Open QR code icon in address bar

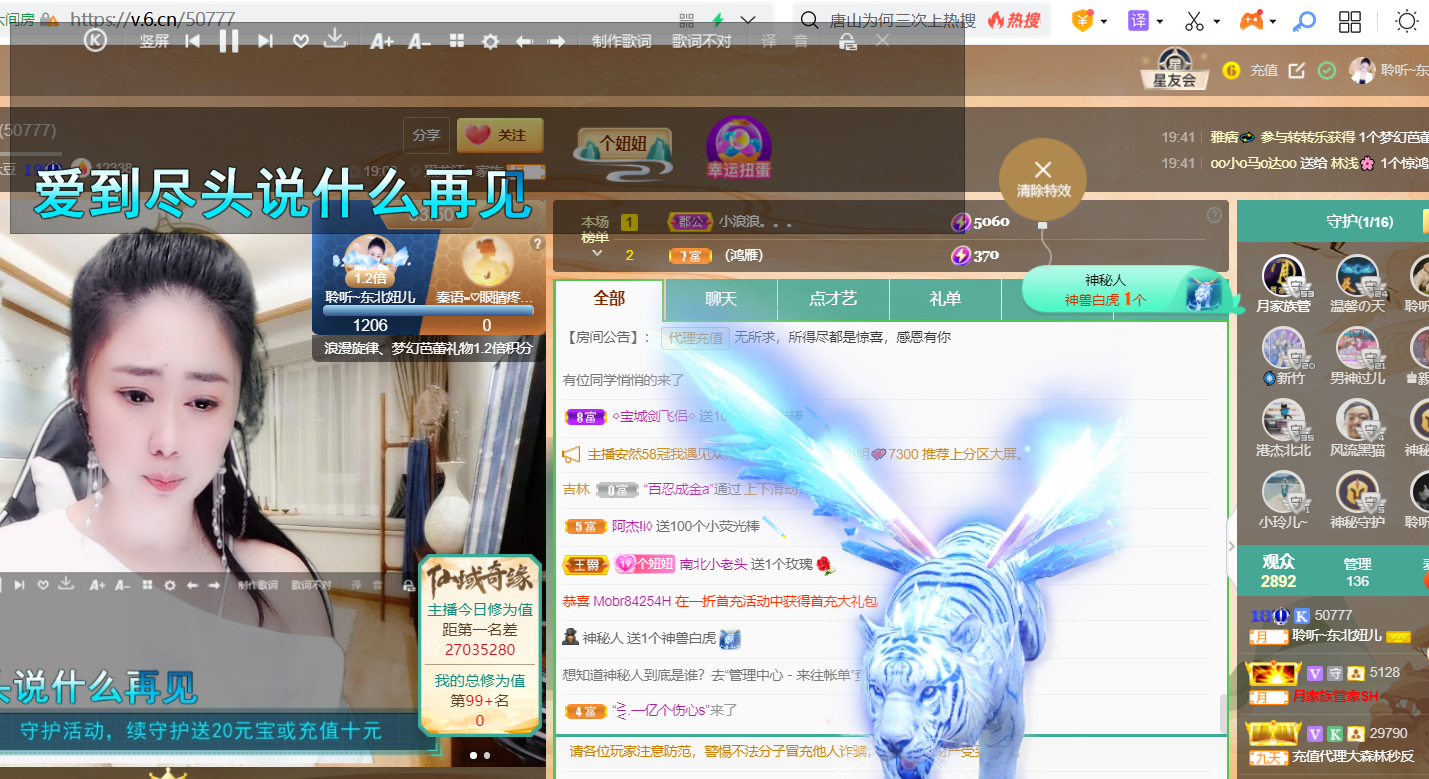pyautogui.click(x=686, y=20)
